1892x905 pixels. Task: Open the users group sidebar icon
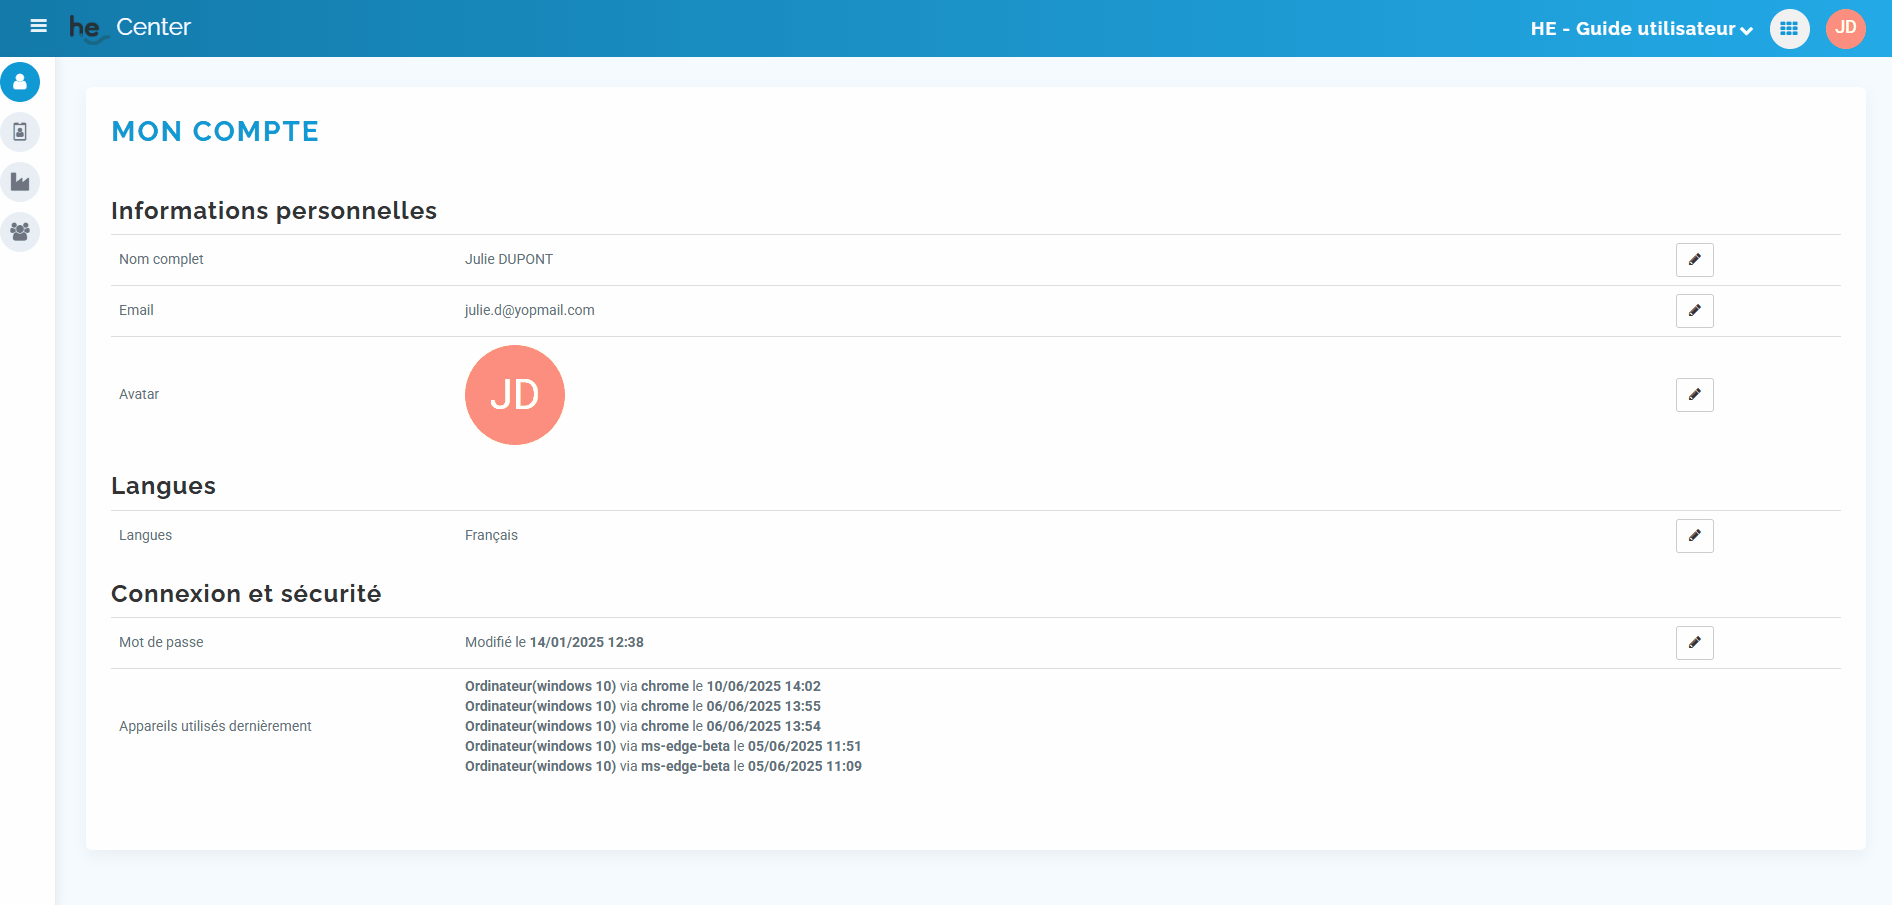coord(20,232)
